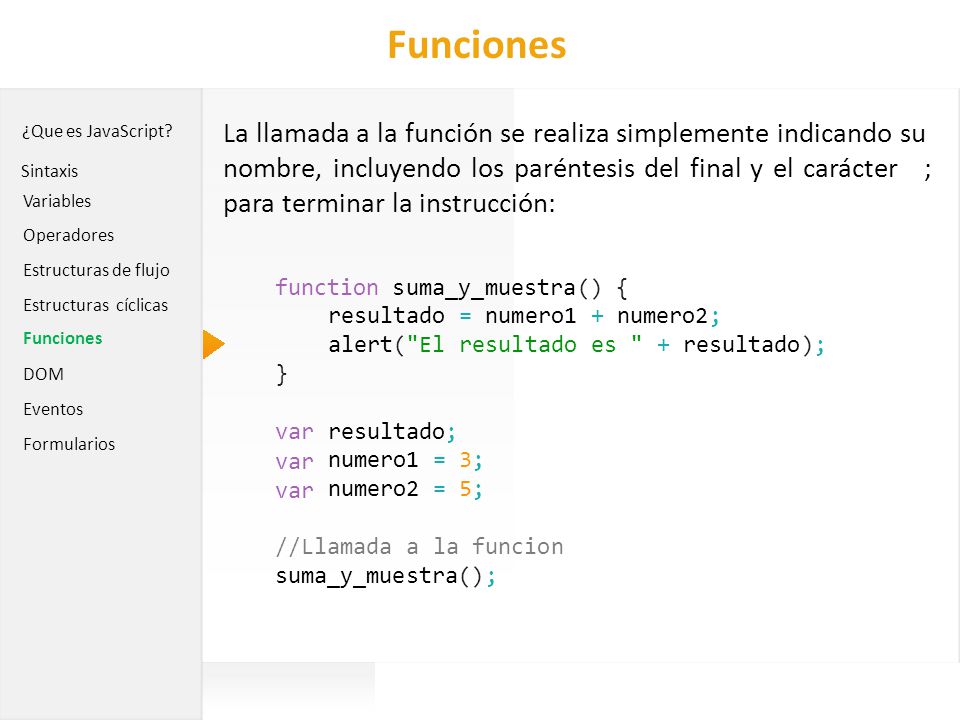Click the alert("El resultado es ") line
Image resolution: width=960 pixels, height=720 pixels.
[577, 345]
